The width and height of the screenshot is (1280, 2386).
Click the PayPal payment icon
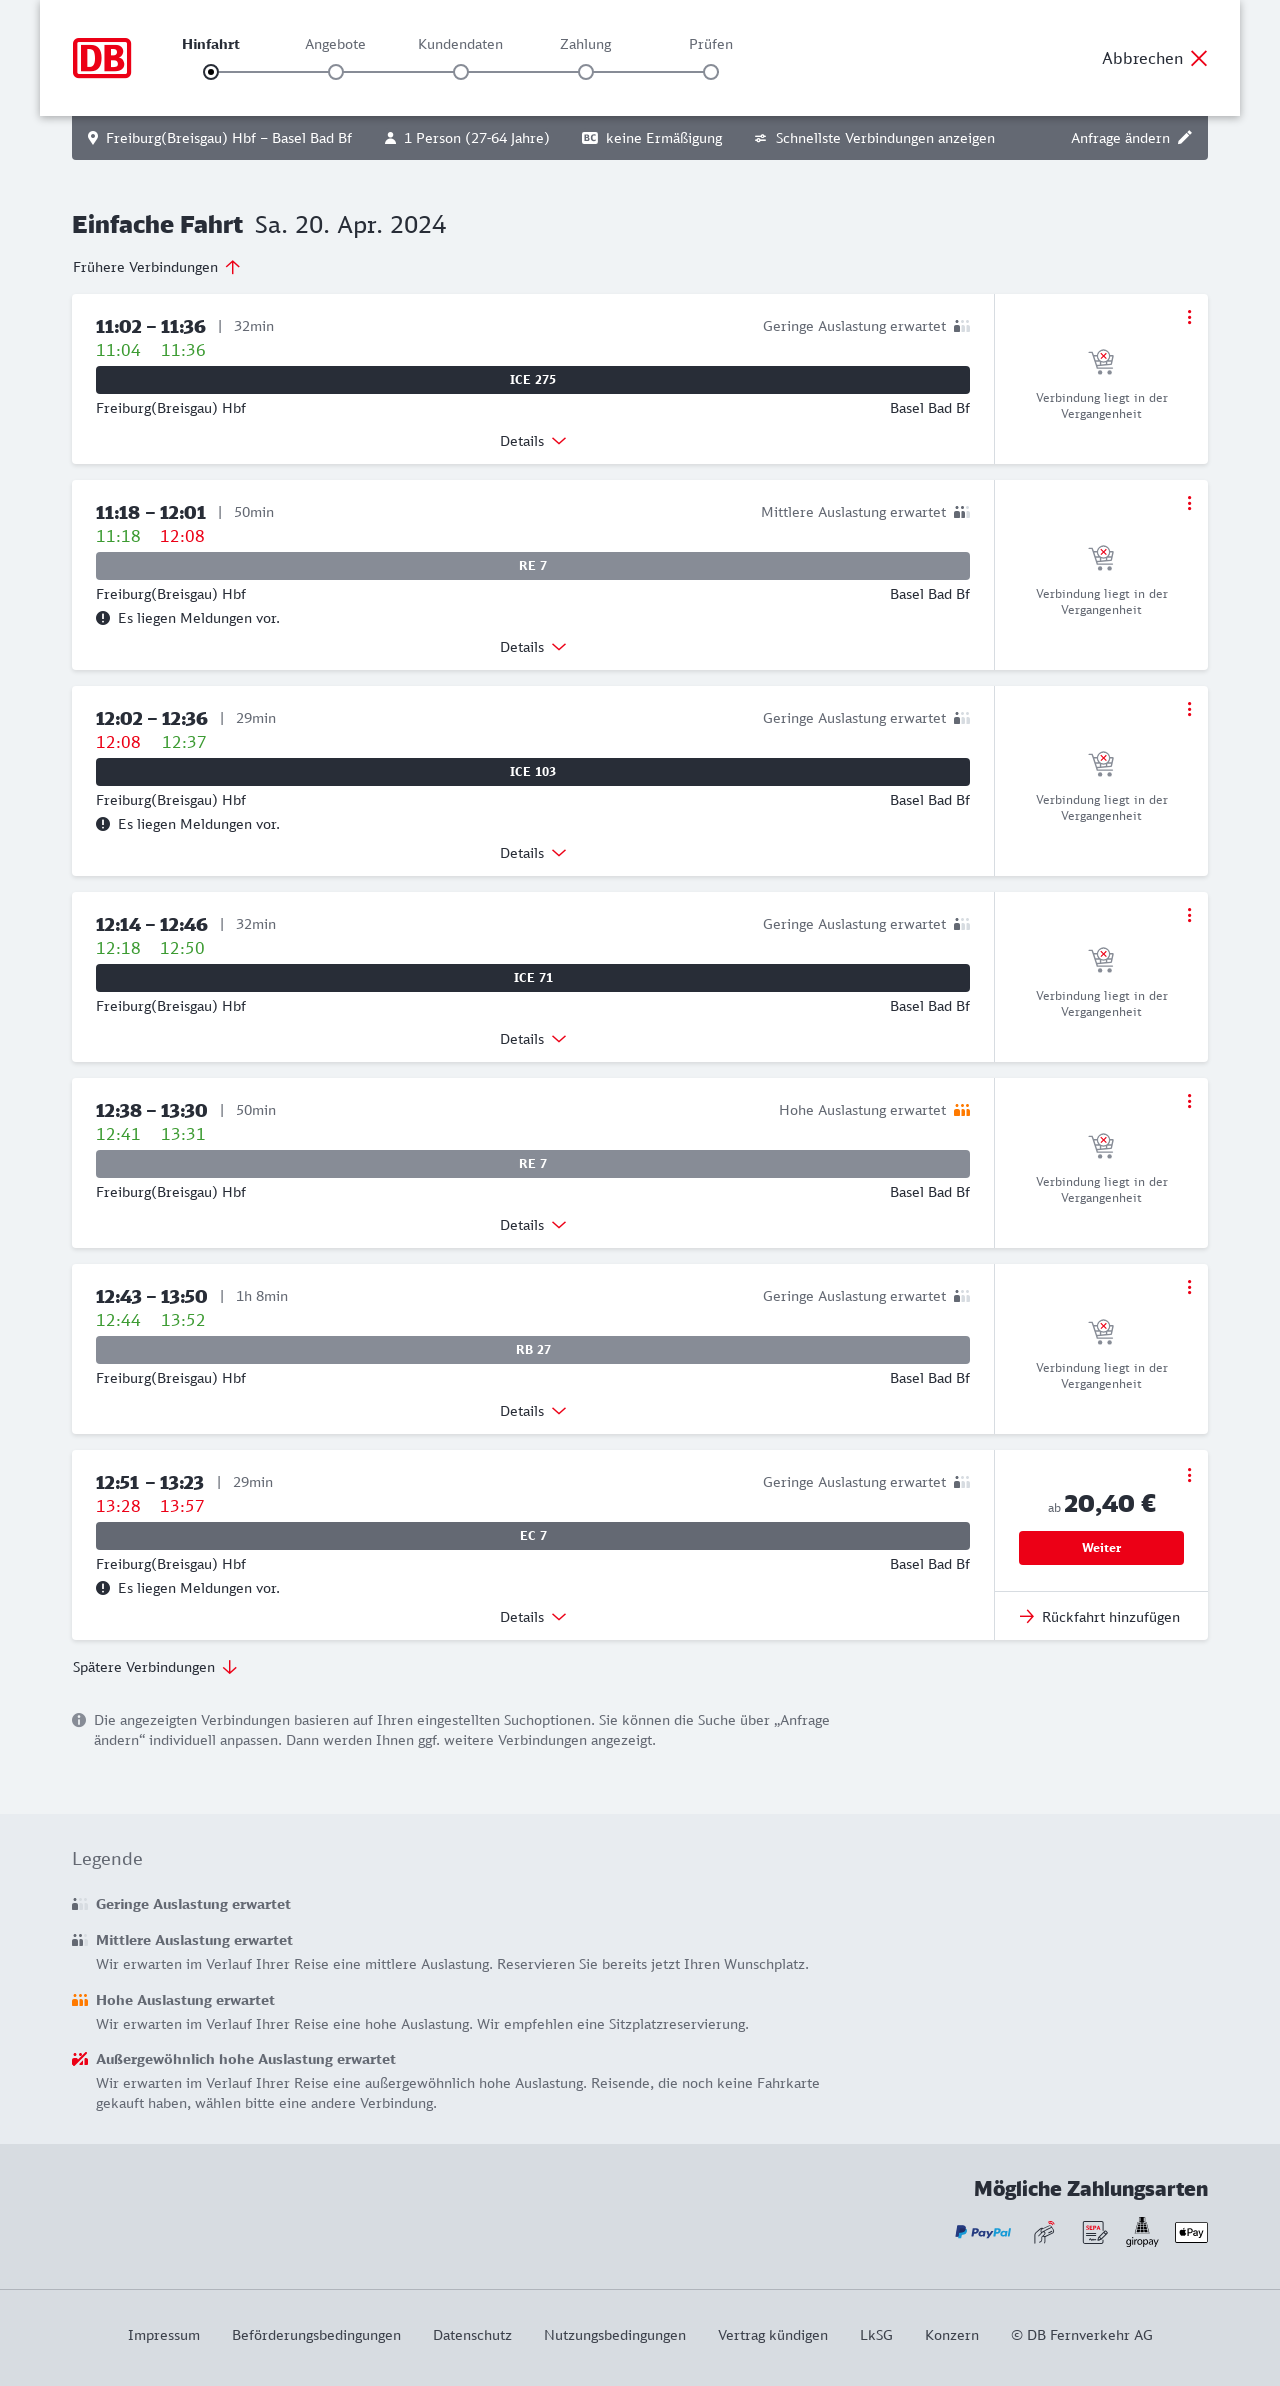click(983, 2232)
